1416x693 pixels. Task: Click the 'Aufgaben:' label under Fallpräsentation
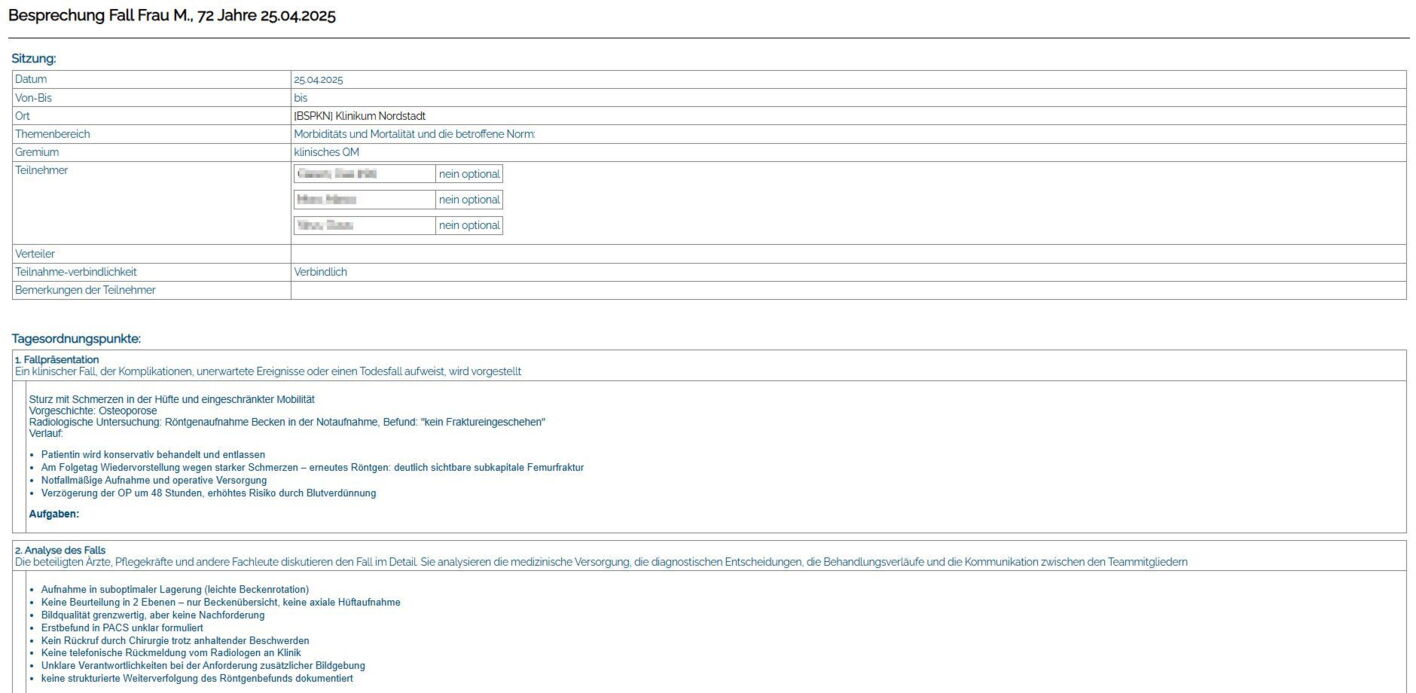[x=54, y=514]
